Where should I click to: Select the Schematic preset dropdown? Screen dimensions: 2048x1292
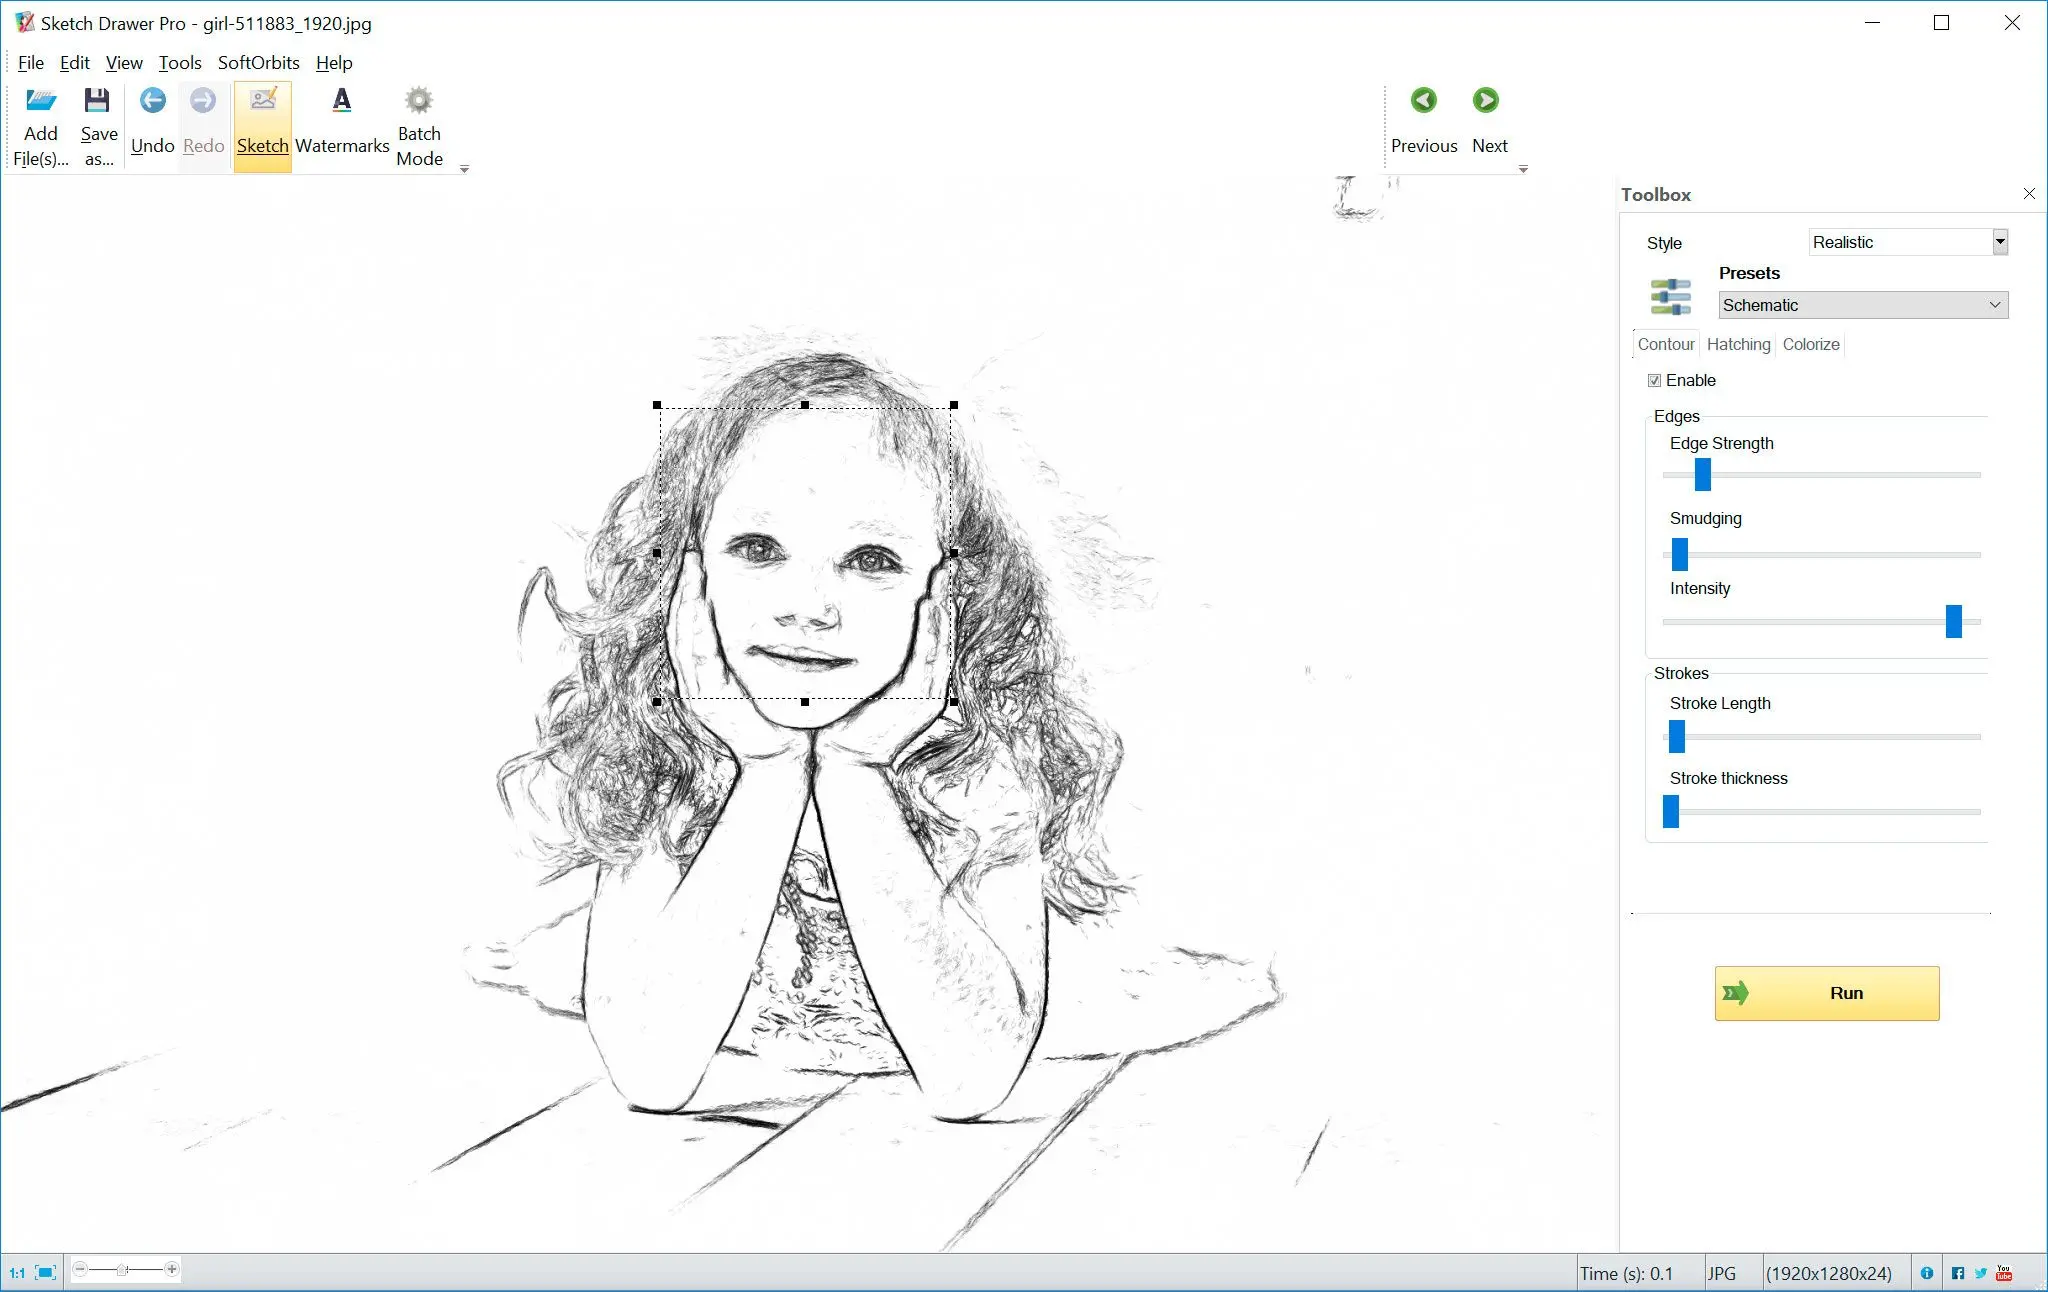(1862, 305)
